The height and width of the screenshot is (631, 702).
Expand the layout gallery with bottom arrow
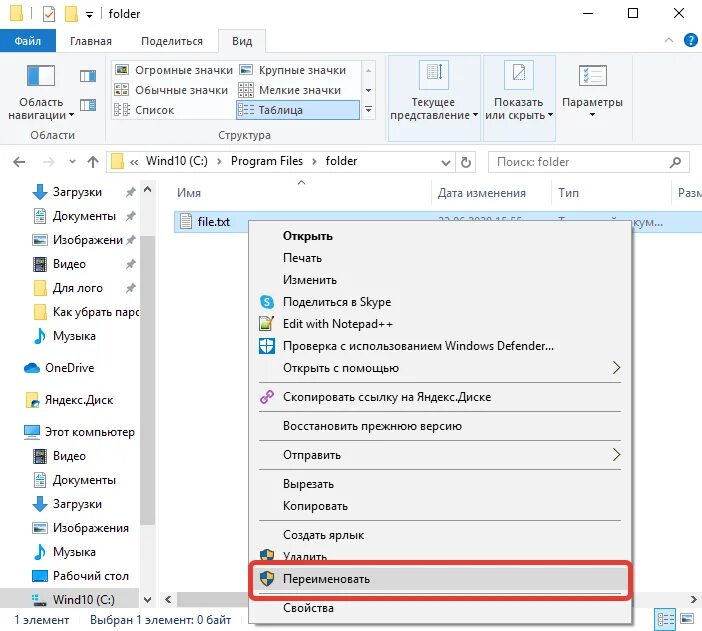coord(368,110)
